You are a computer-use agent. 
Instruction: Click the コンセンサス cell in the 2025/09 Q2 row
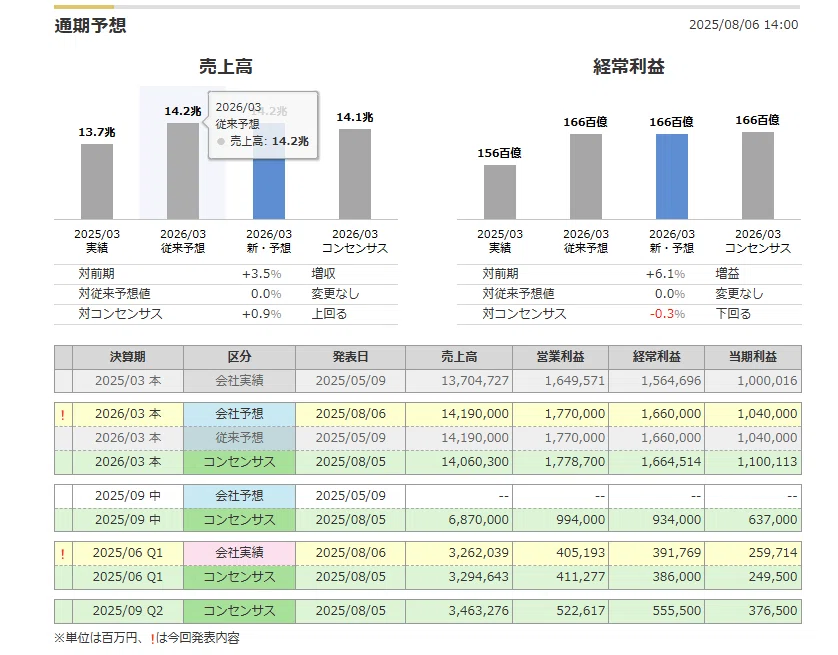[239, 611]
